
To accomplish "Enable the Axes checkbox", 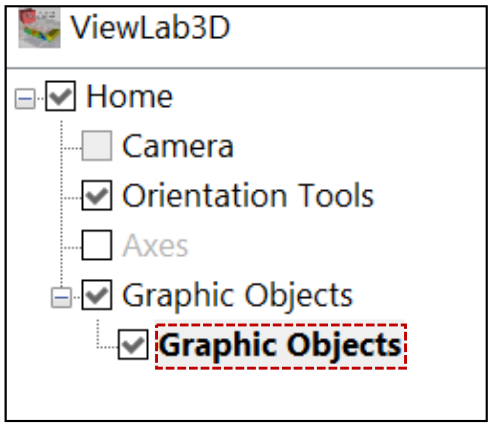I will click(97, 245).
